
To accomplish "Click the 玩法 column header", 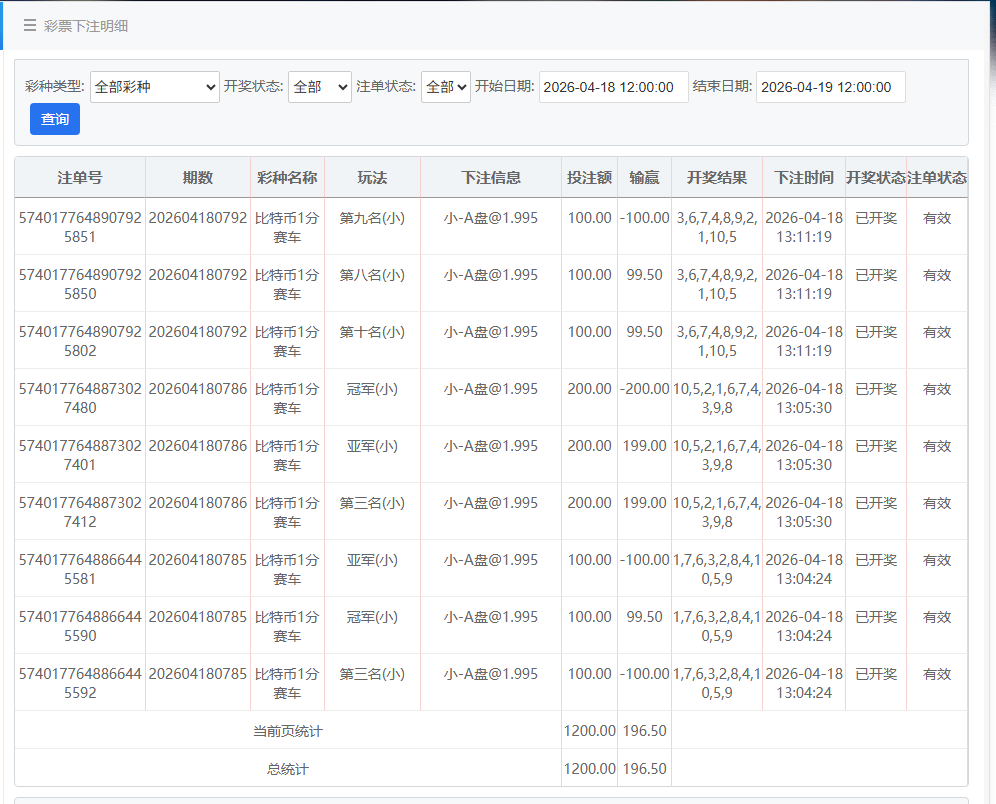I will pyautogui.click(x=372, y=178).
